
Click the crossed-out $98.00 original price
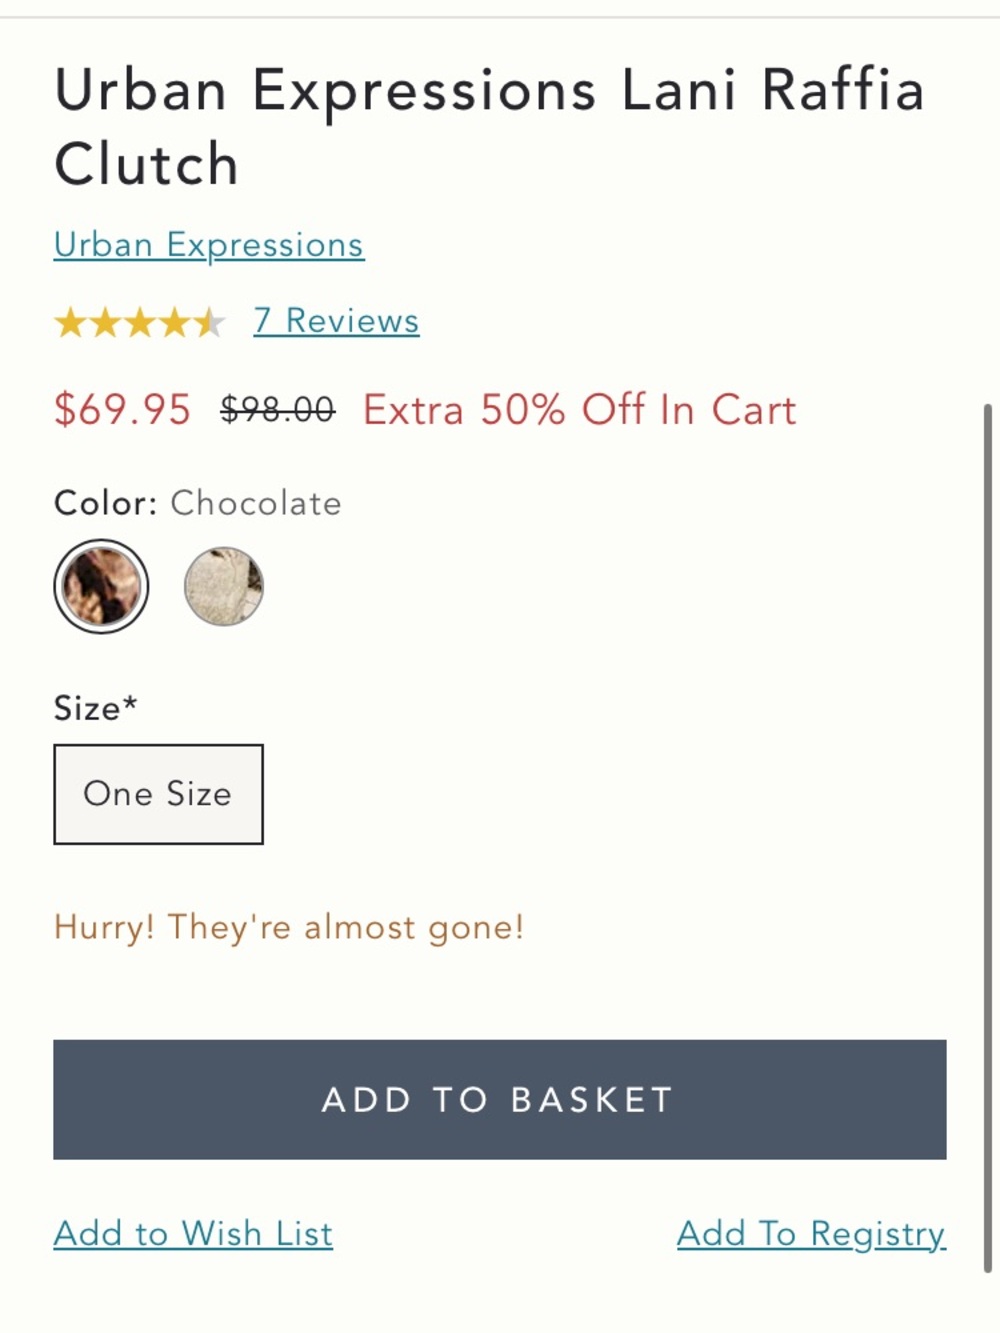[x=278, y=409]
